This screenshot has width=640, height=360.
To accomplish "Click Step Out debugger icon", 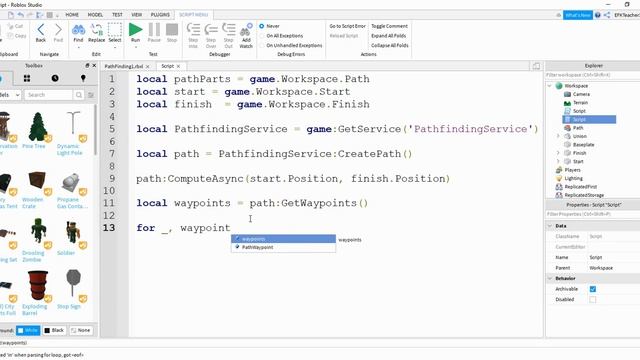I will 229,29.
